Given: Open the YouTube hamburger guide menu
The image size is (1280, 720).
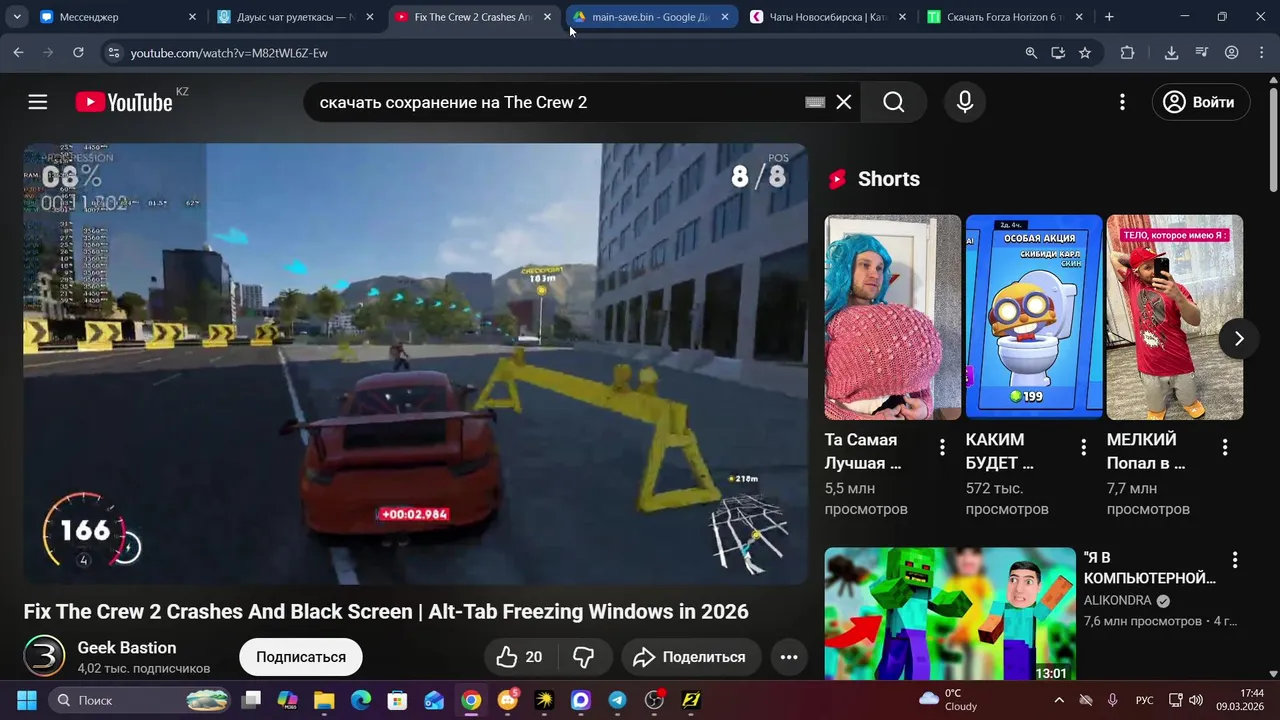Looking at the screenshot, I should (x=38, y=102).
